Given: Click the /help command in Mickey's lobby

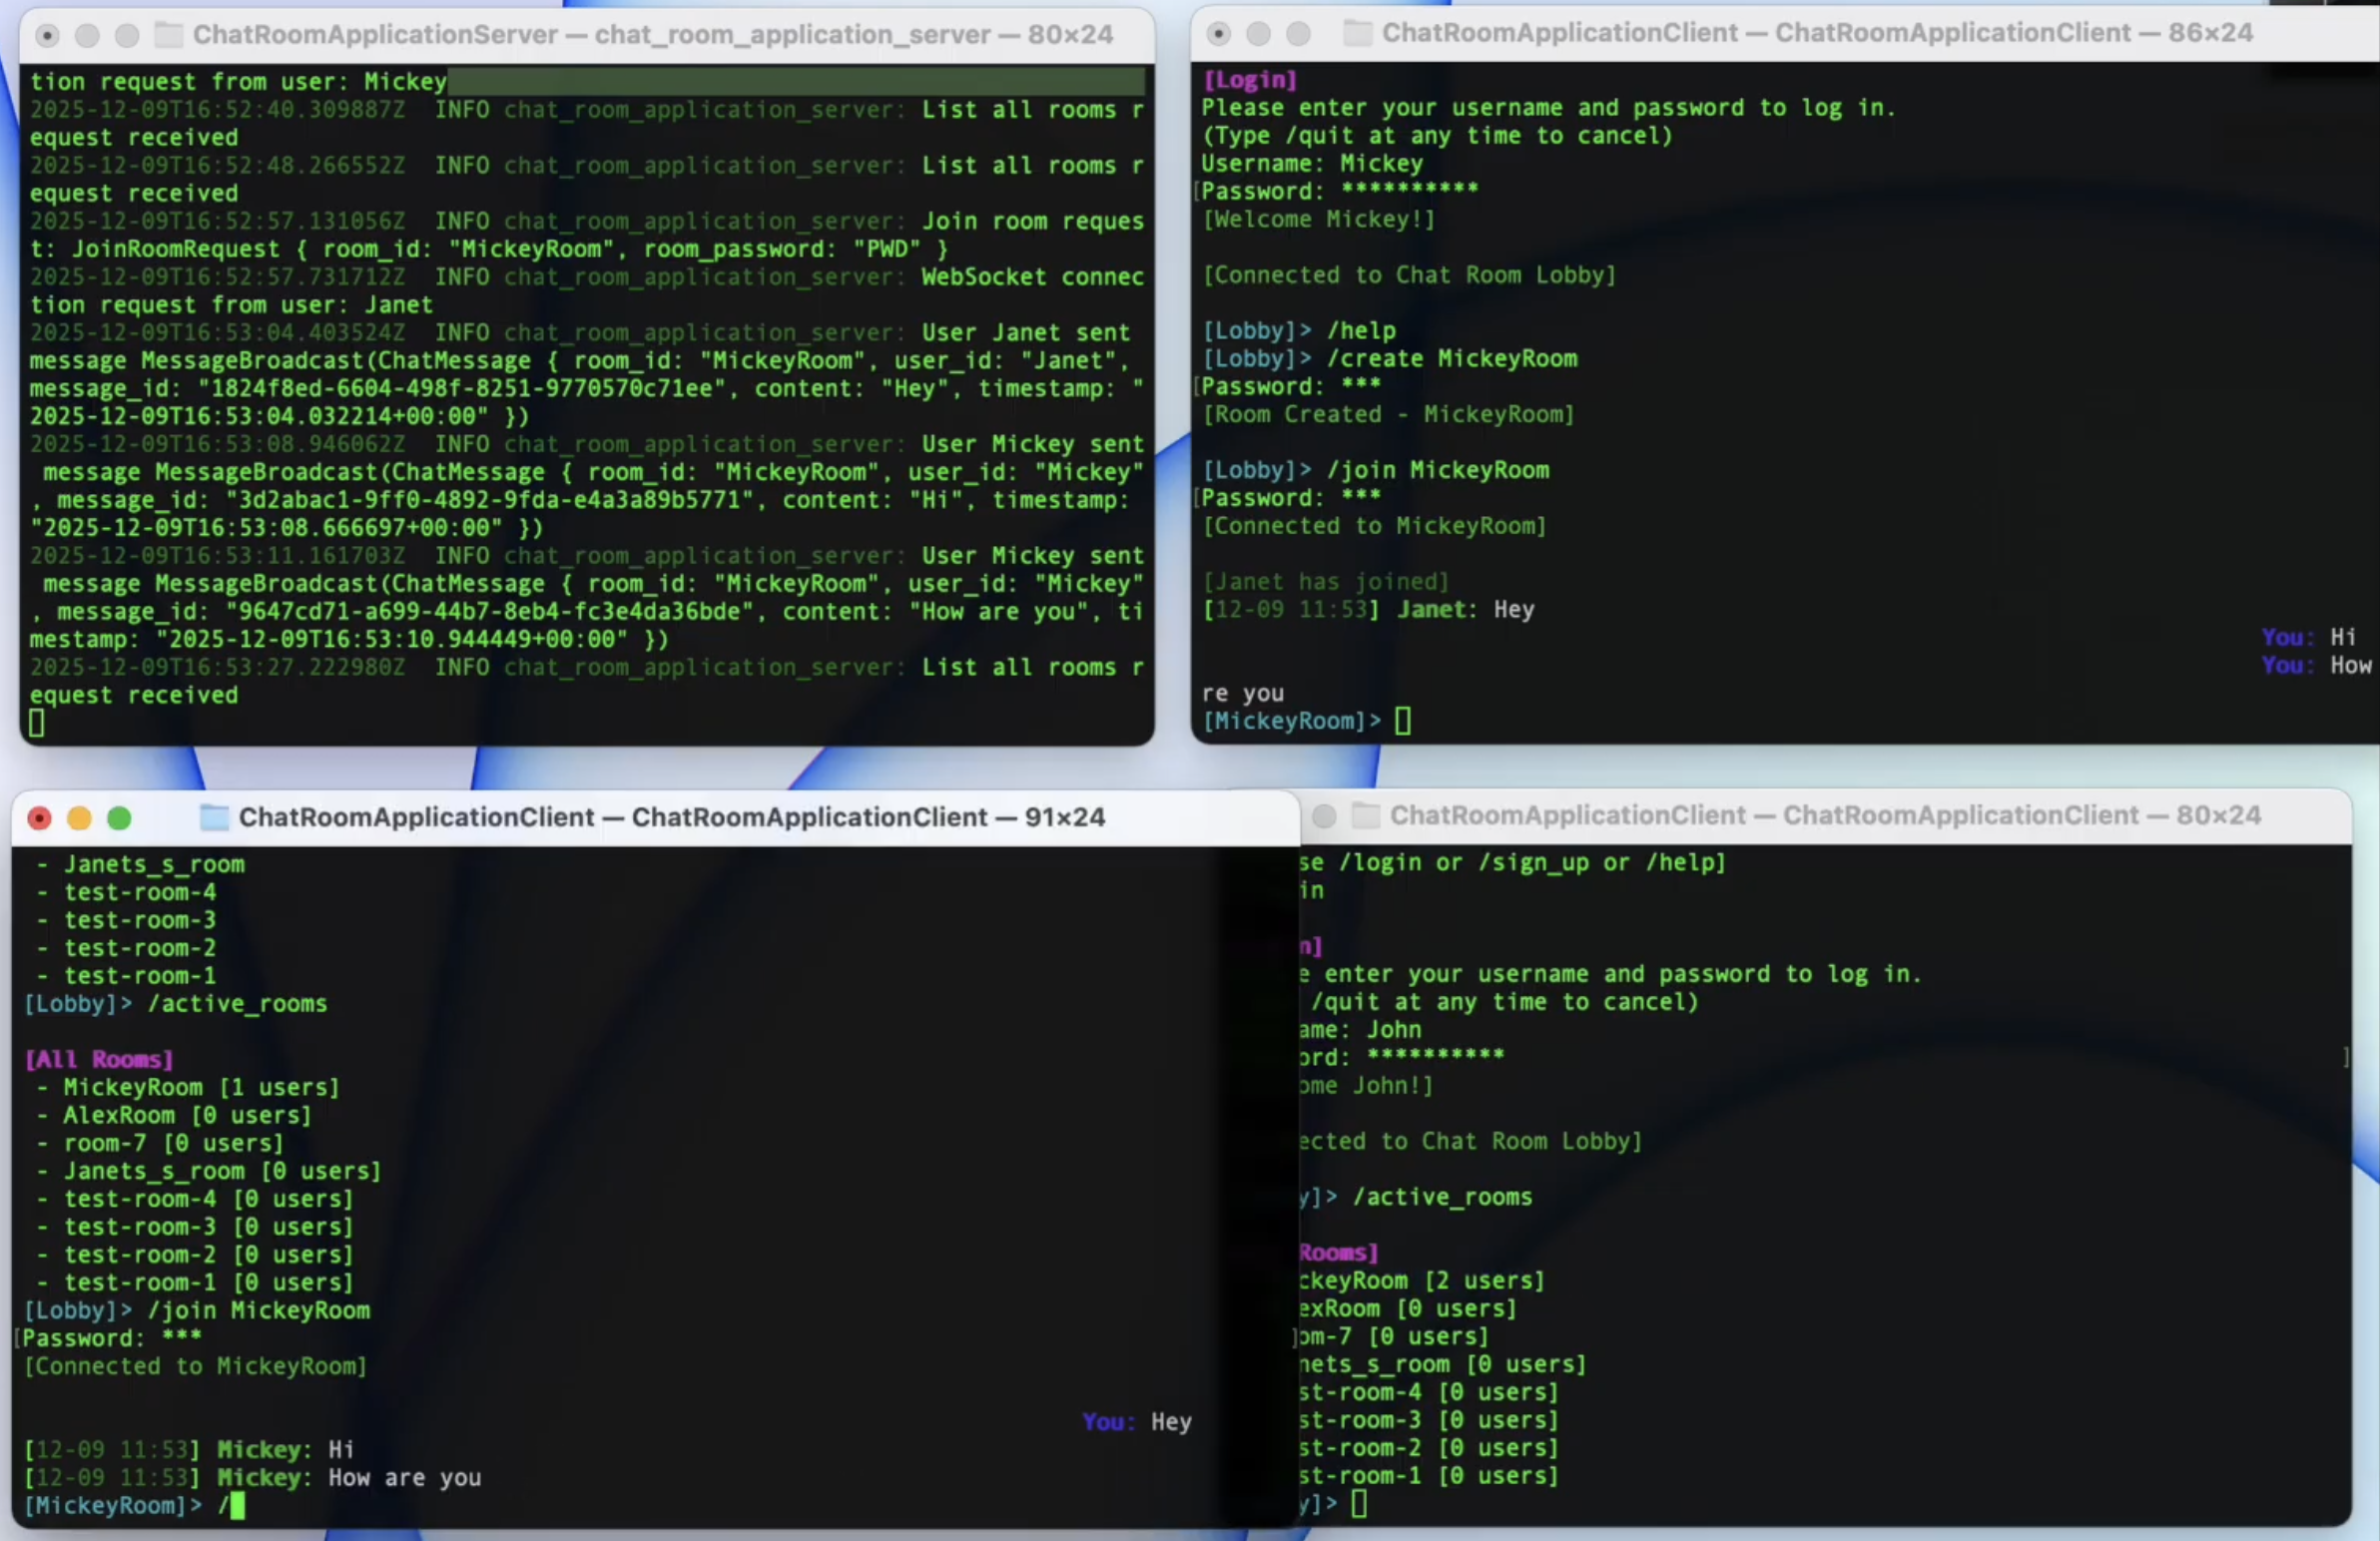Looking at the screenshot, I should pyautogui.click(x=1362, y=330).
